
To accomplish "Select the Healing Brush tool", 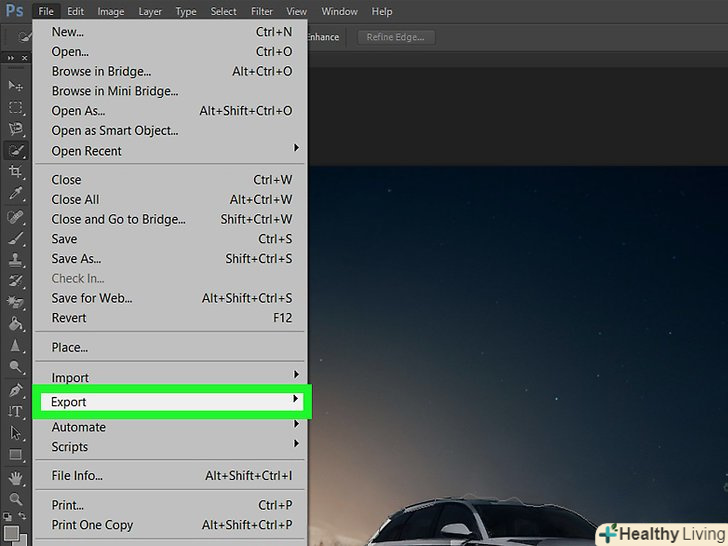I will 15,217.
